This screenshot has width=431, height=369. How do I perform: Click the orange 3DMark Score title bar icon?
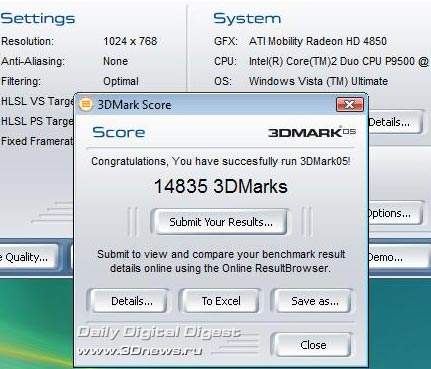[86, 104]
